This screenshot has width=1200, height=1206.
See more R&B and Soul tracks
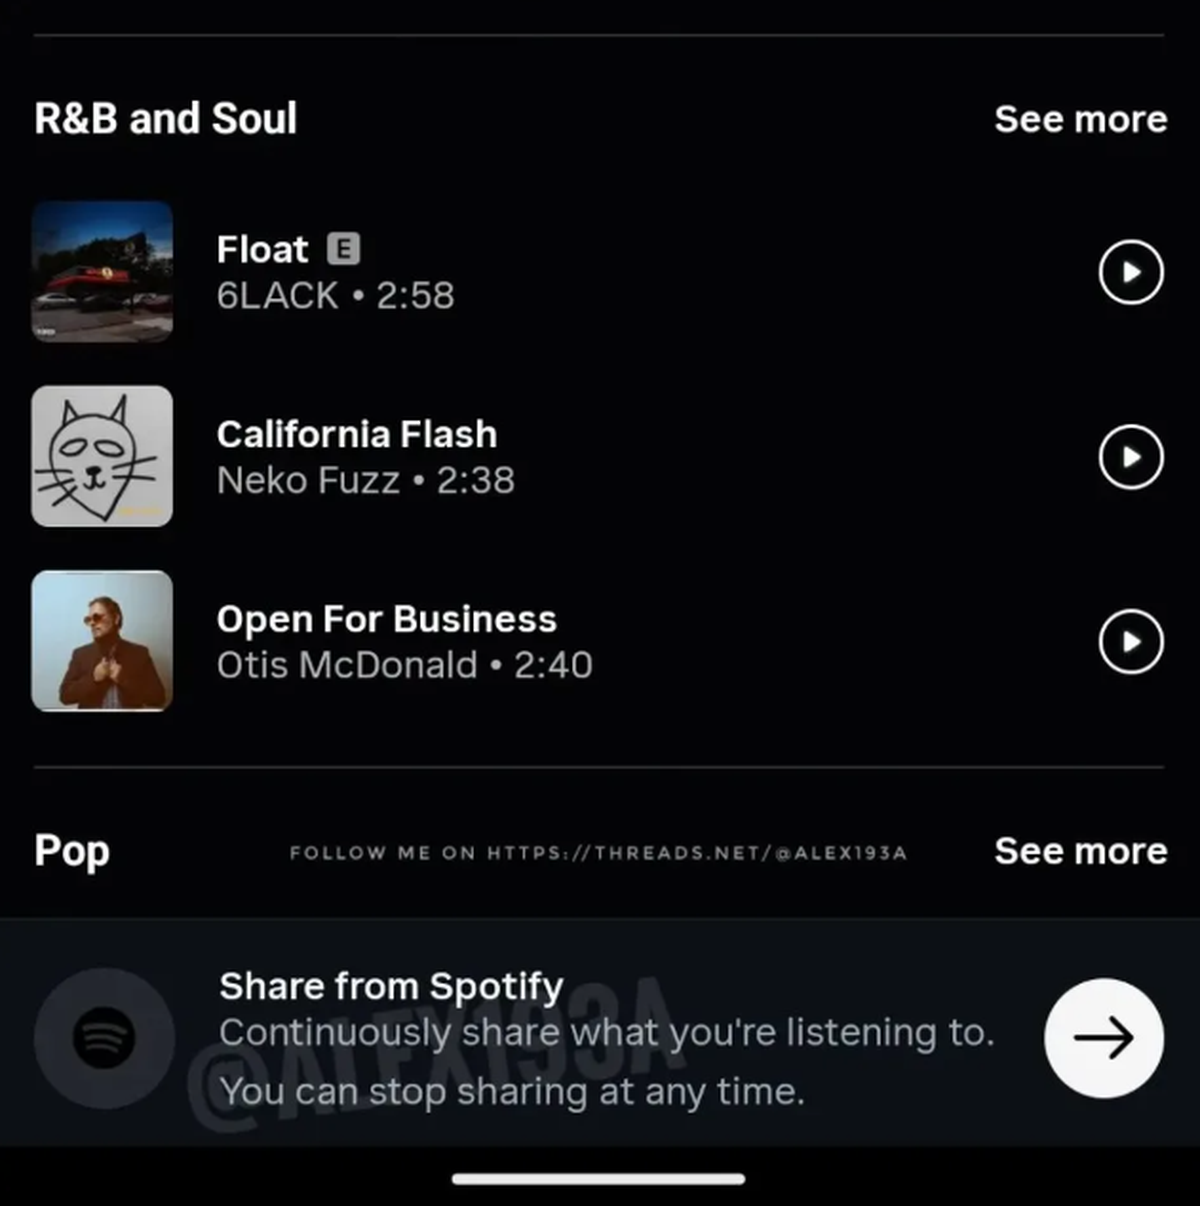pyautogui.click(x=1081, y=119)
